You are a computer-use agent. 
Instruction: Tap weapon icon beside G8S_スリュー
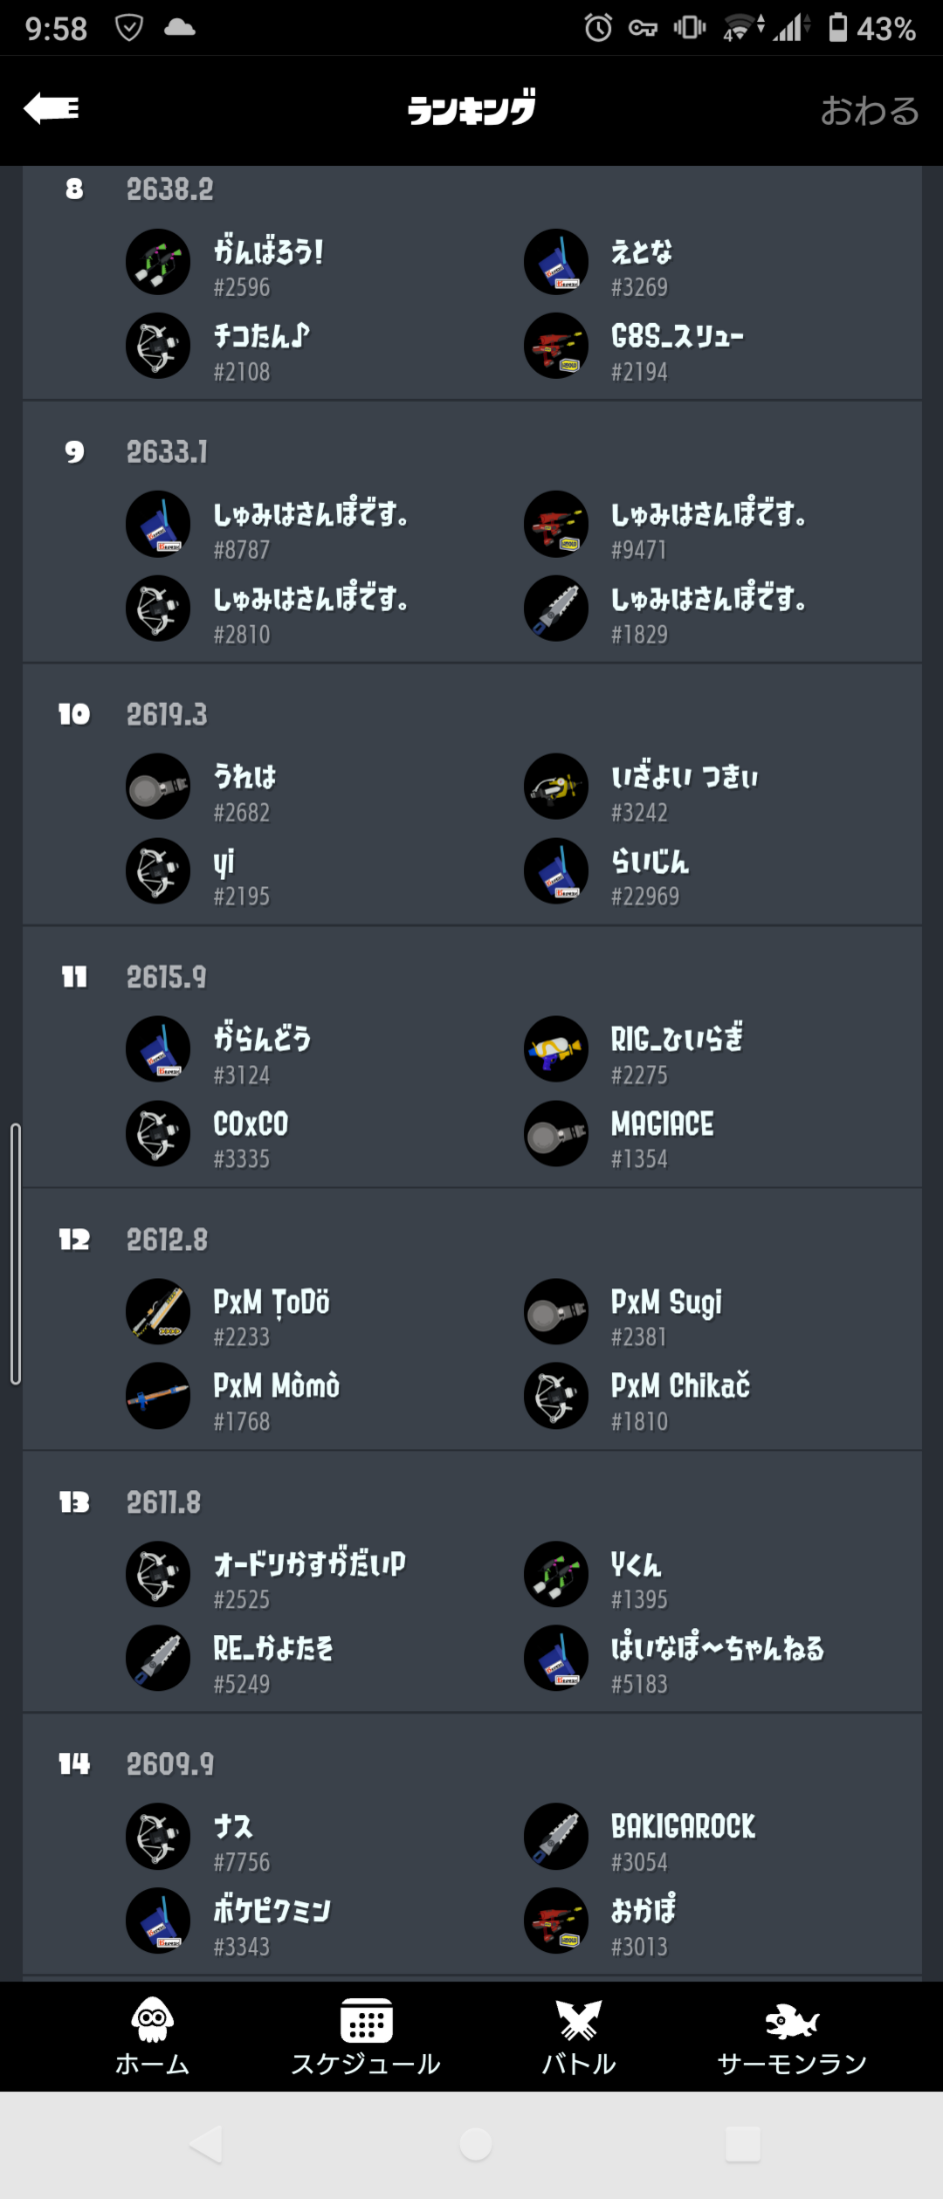pyautogui.click(x=556, y=345)
